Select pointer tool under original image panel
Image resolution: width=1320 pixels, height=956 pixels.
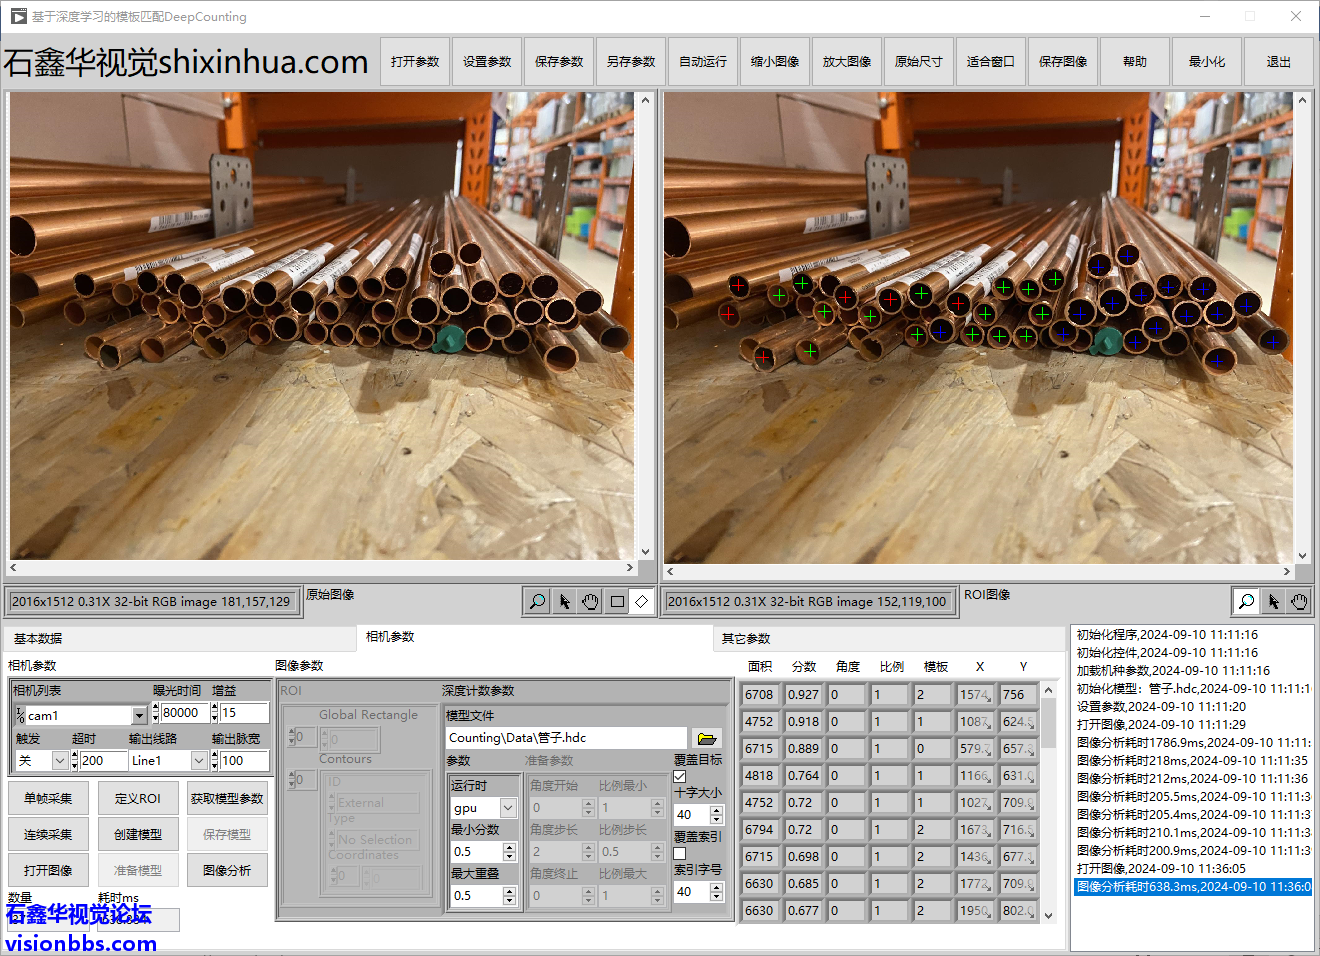[564, 601]
